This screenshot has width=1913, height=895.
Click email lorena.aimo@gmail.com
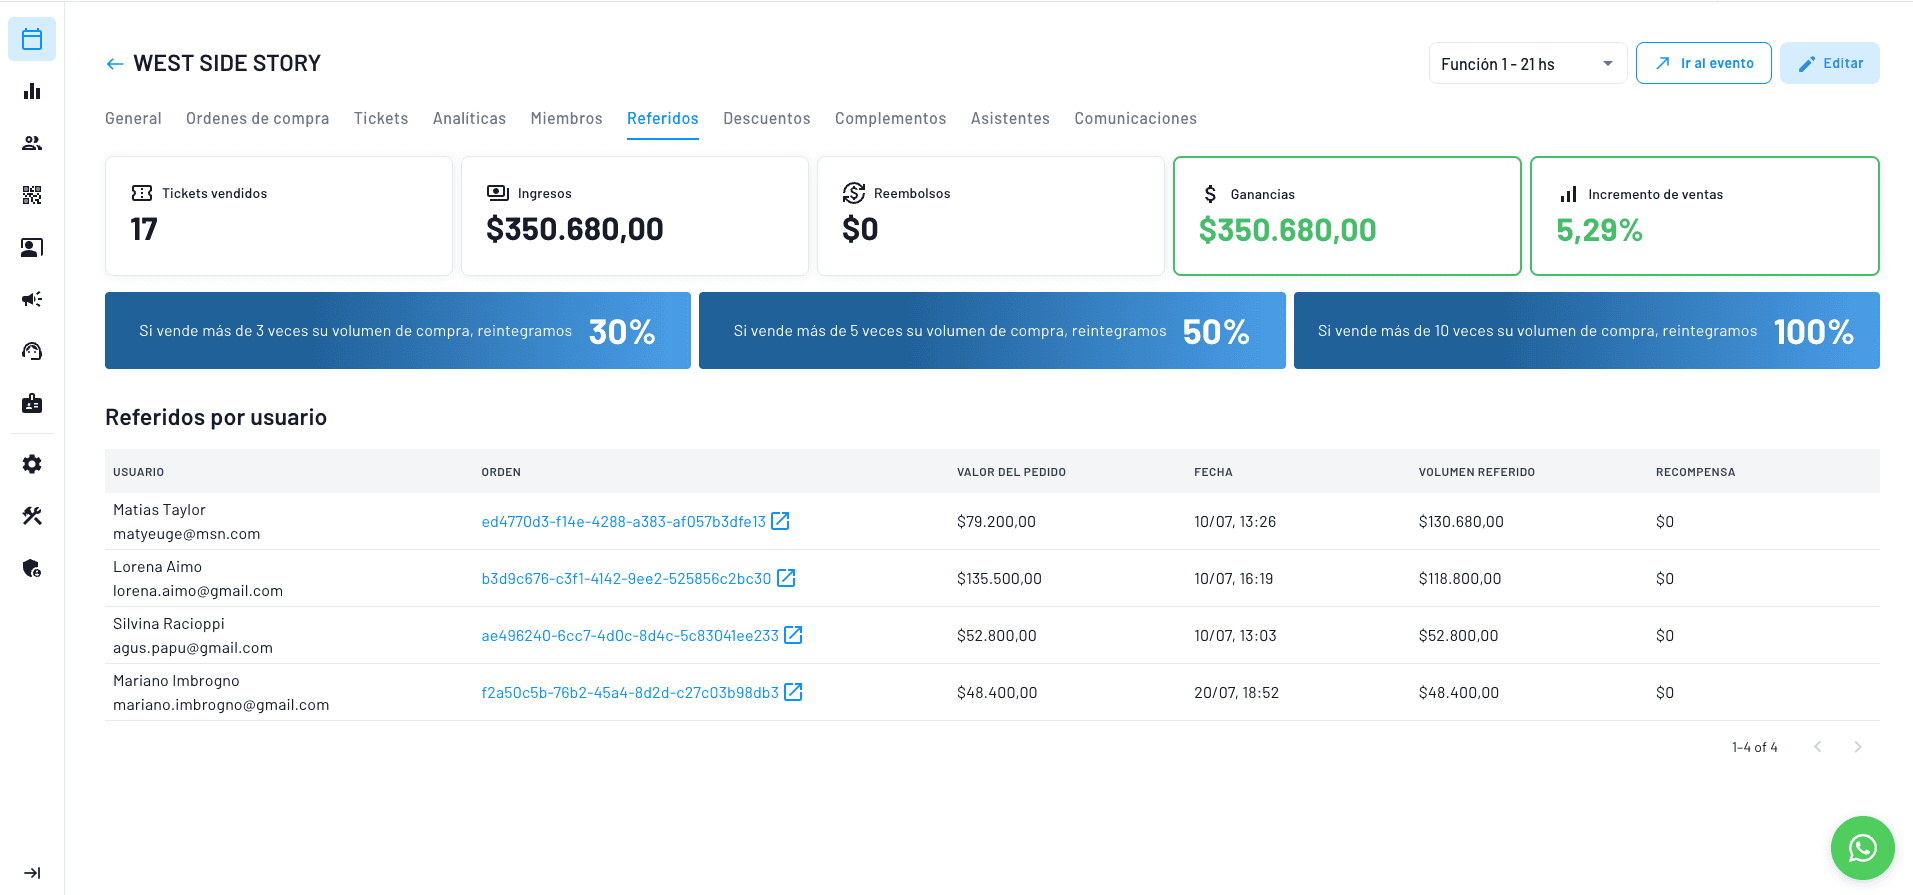coord(198,591)
